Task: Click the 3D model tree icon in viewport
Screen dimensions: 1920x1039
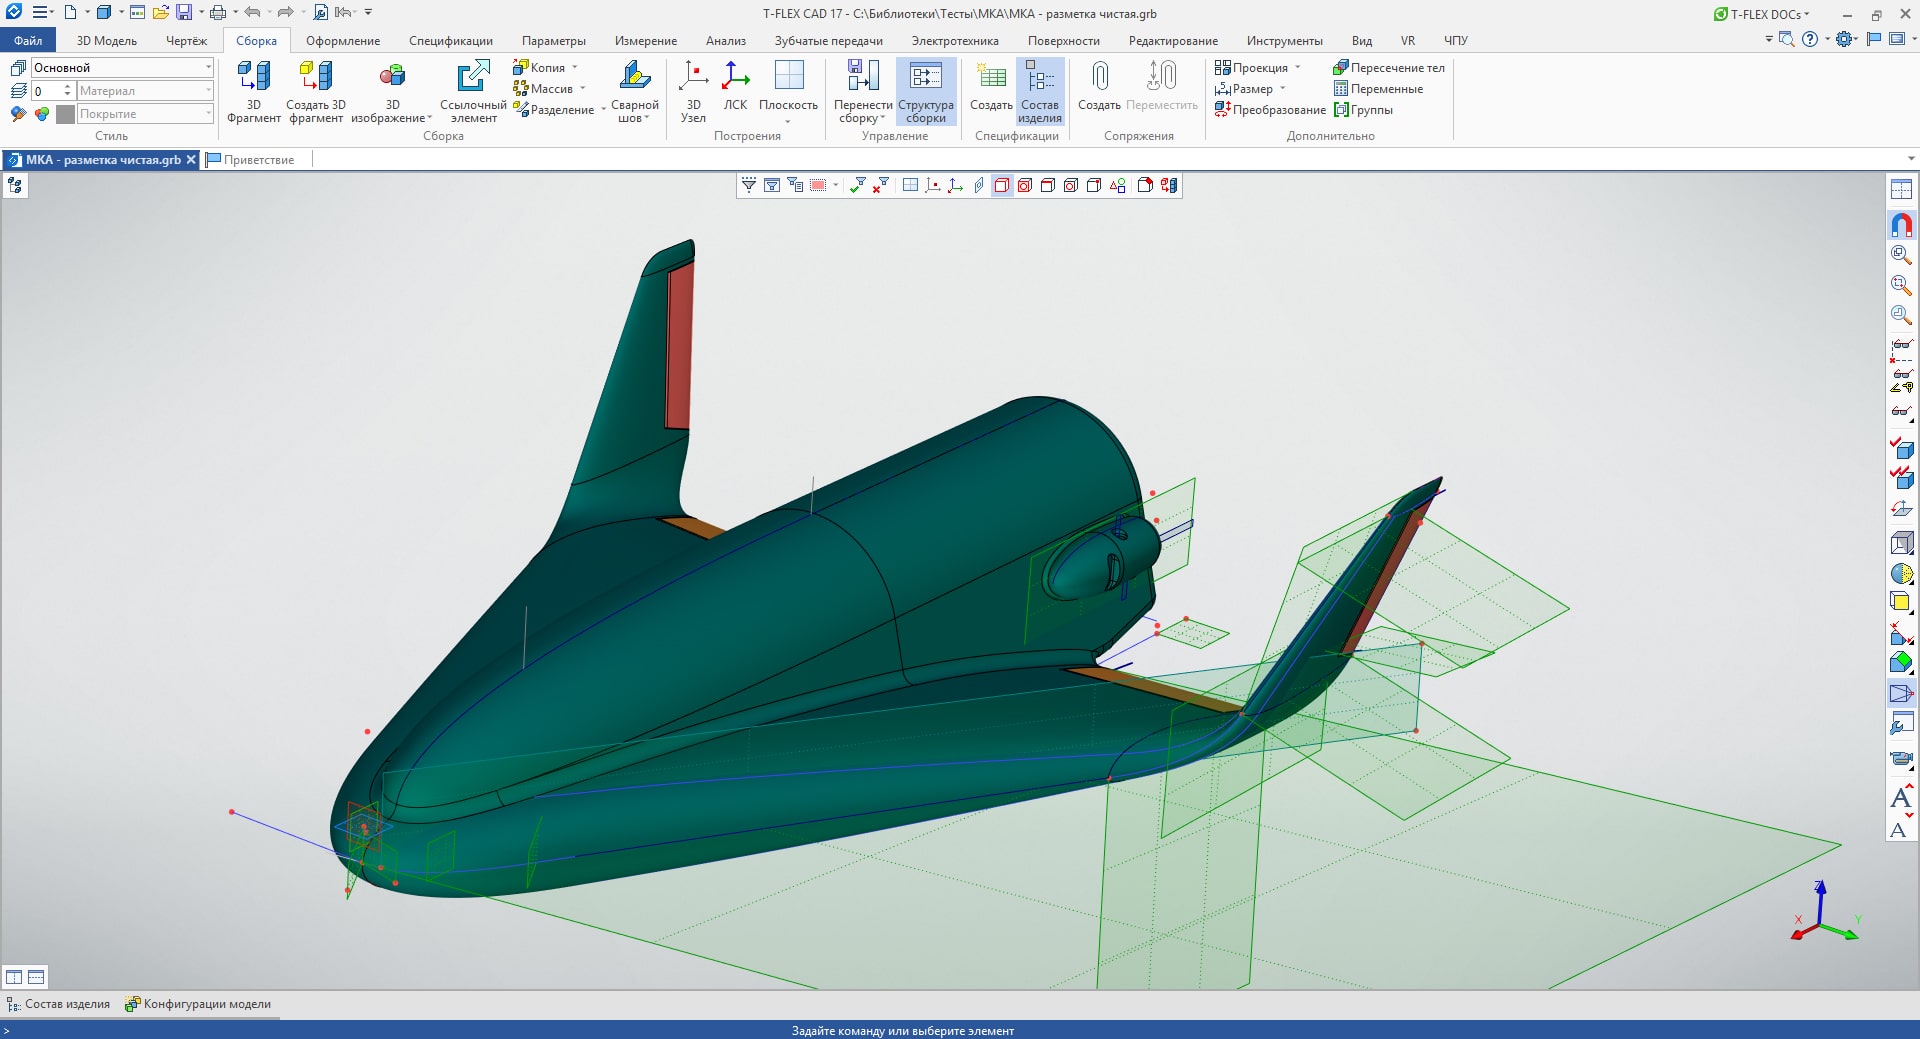Action: point(15,186)
